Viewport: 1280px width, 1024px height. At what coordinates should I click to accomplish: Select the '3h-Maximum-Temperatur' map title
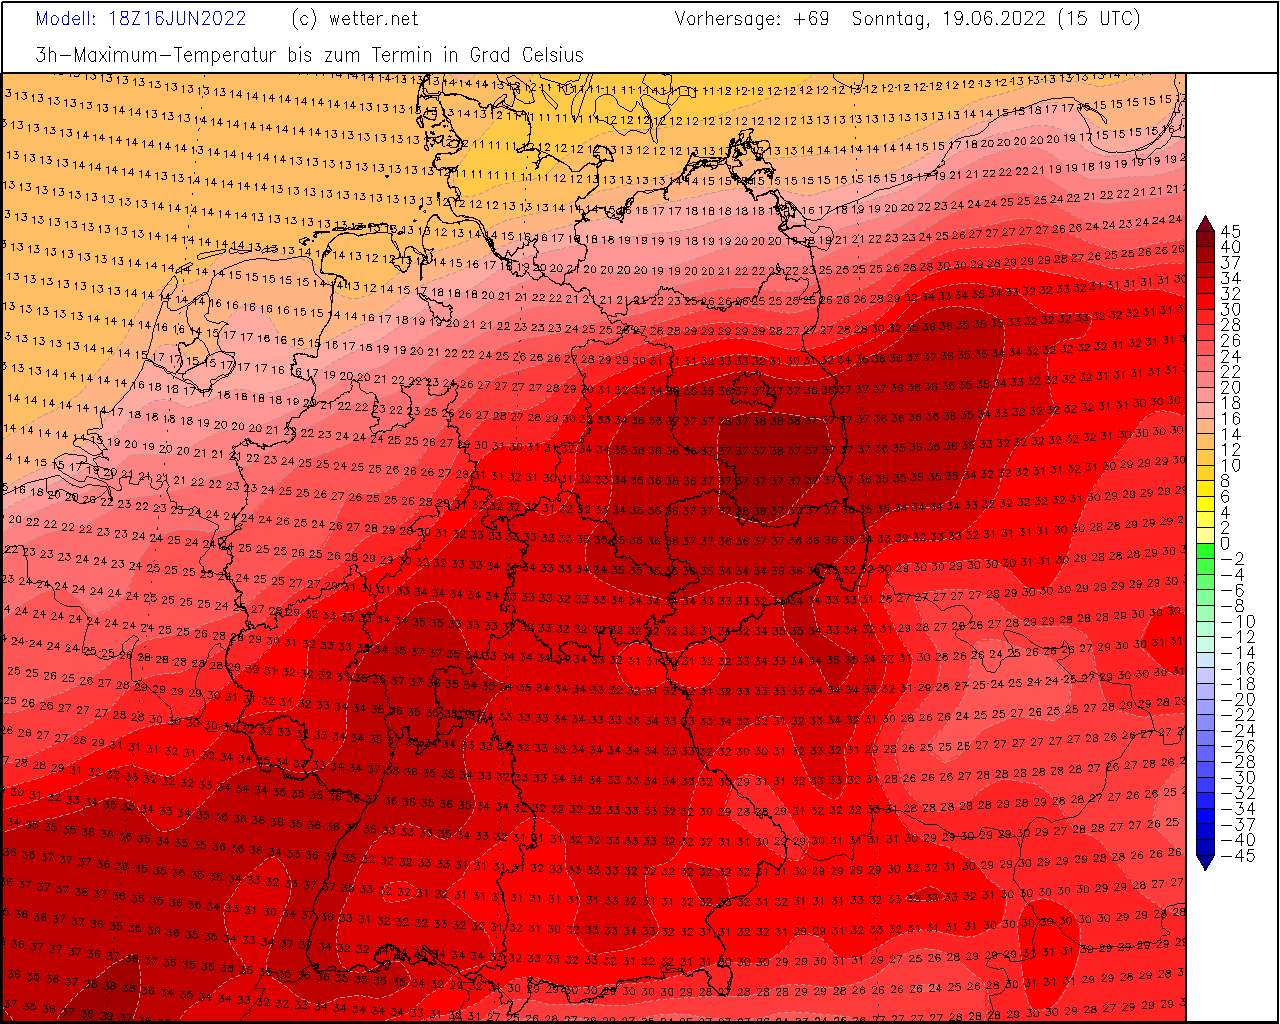(157, 55)
